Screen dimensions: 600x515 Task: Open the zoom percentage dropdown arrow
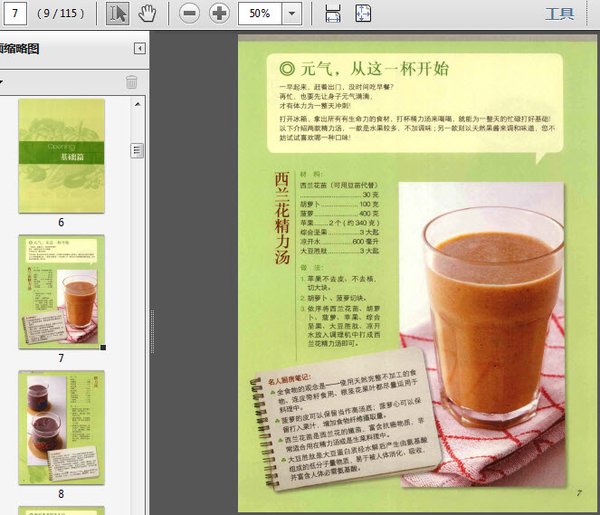point(291,14)
